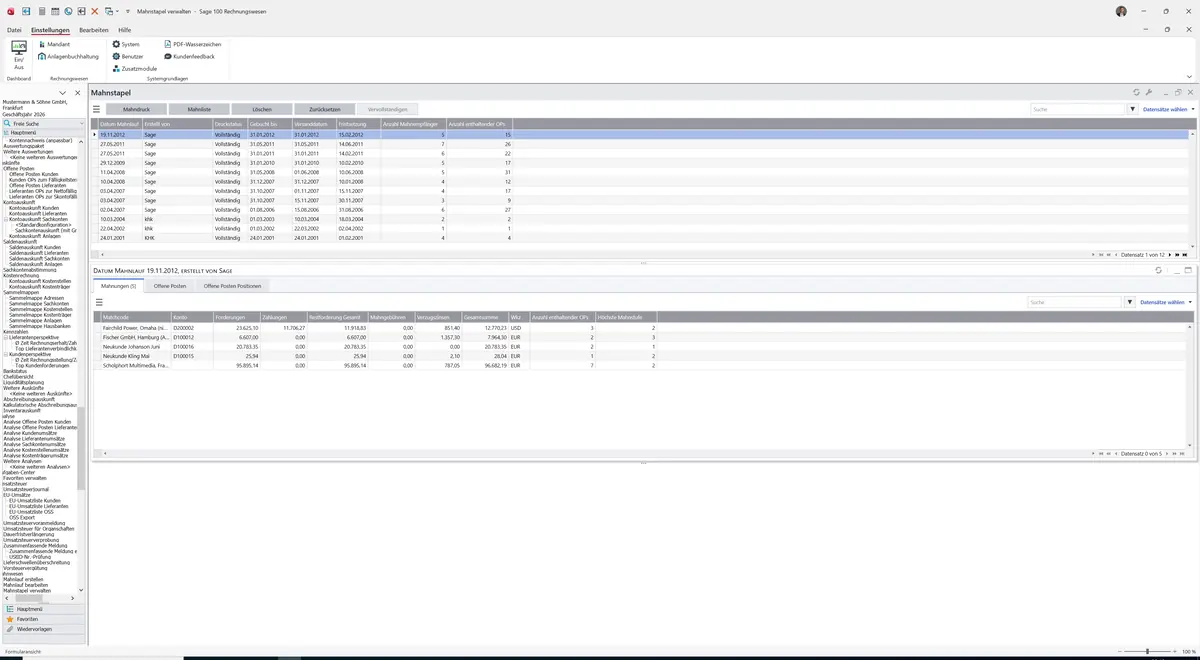Expand the upper Datensätze wählen dropdown
The height and width of the screenshot is (660, 1200).
(x=1168, y=109)
